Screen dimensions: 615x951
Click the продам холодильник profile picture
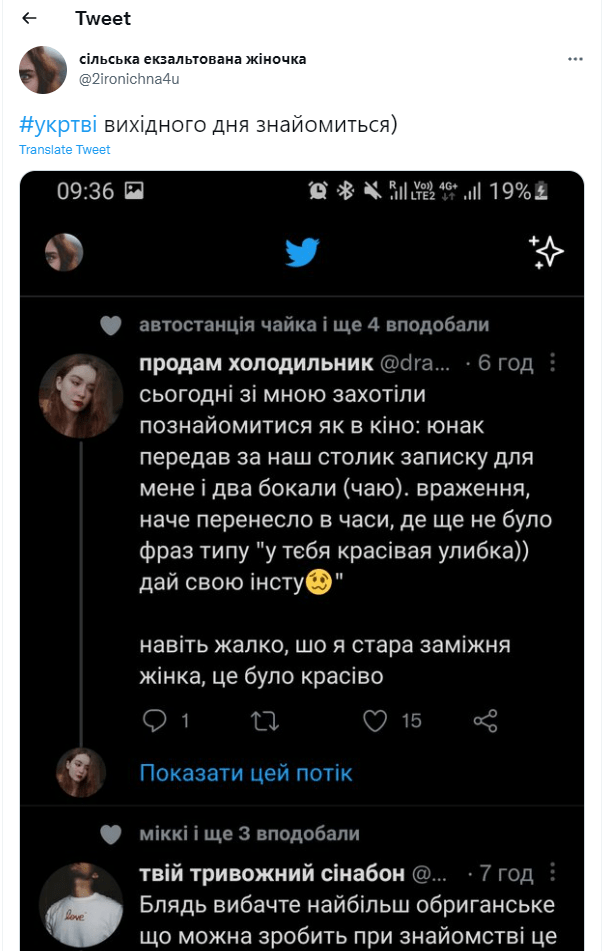tap(82, 393)
